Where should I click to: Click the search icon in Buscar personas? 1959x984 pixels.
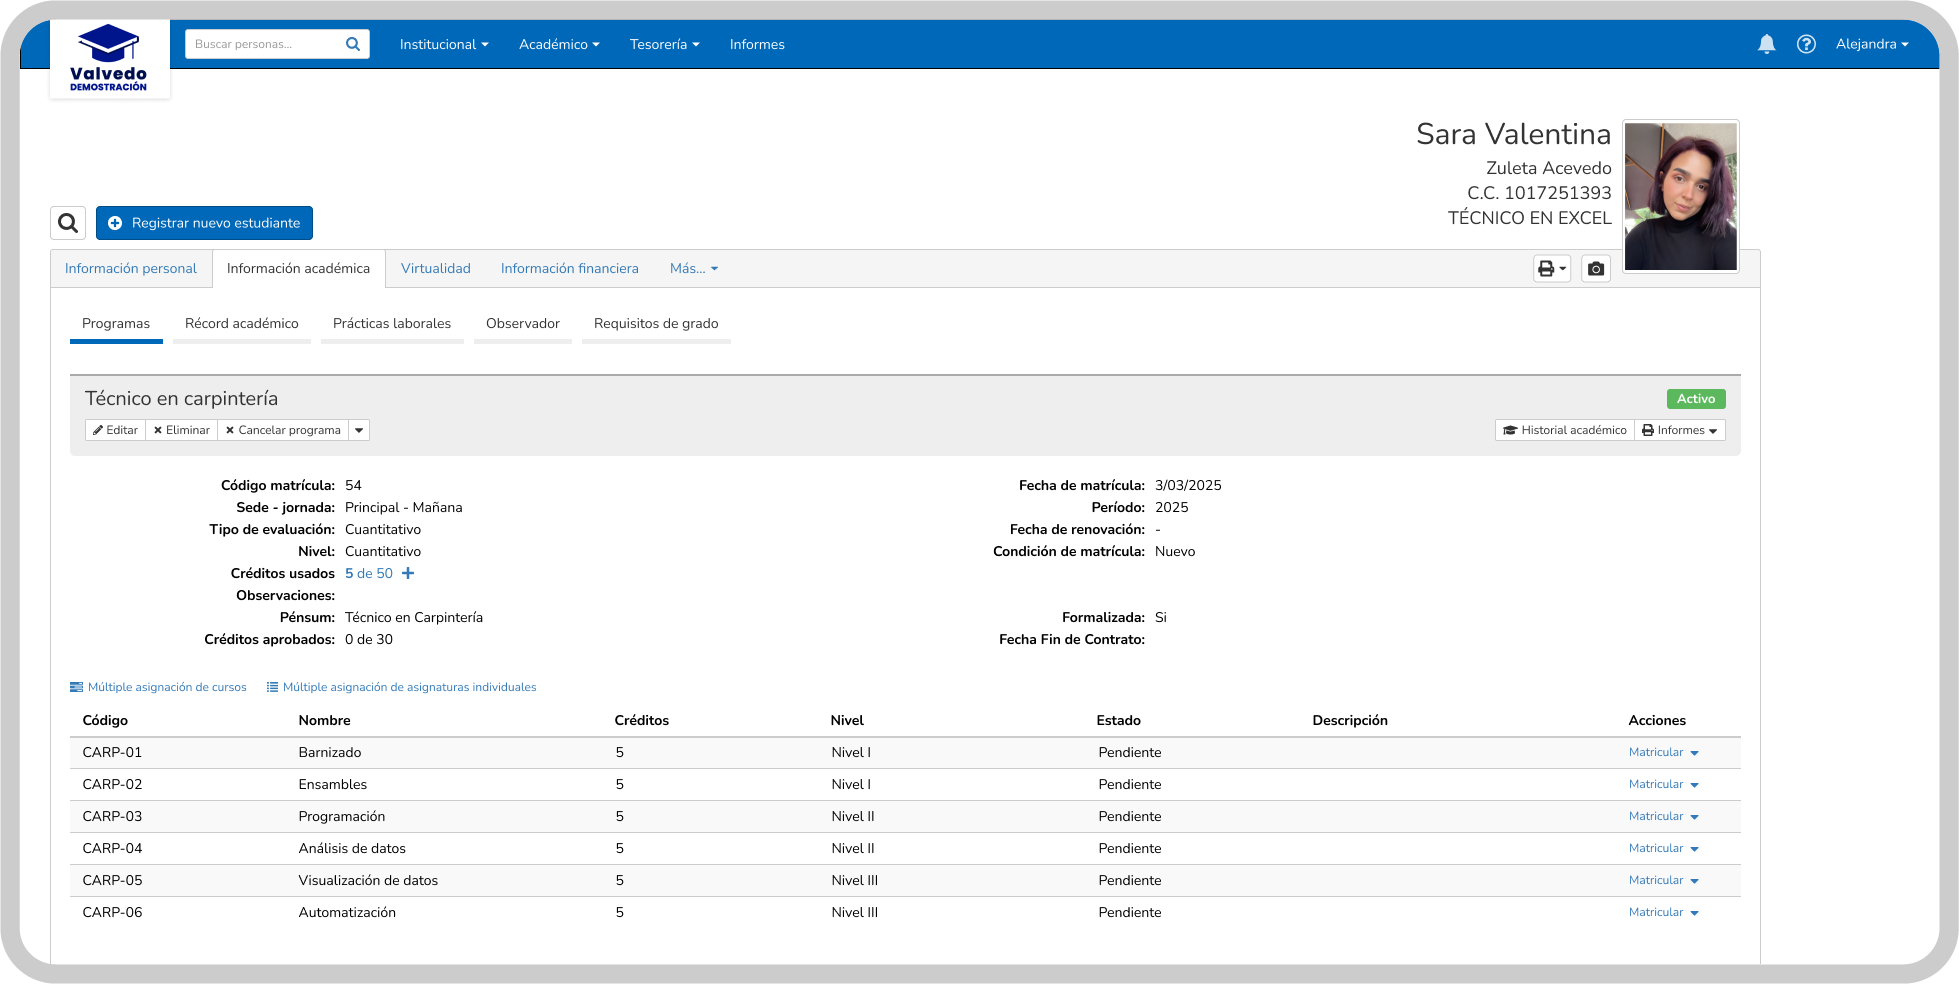353,44
